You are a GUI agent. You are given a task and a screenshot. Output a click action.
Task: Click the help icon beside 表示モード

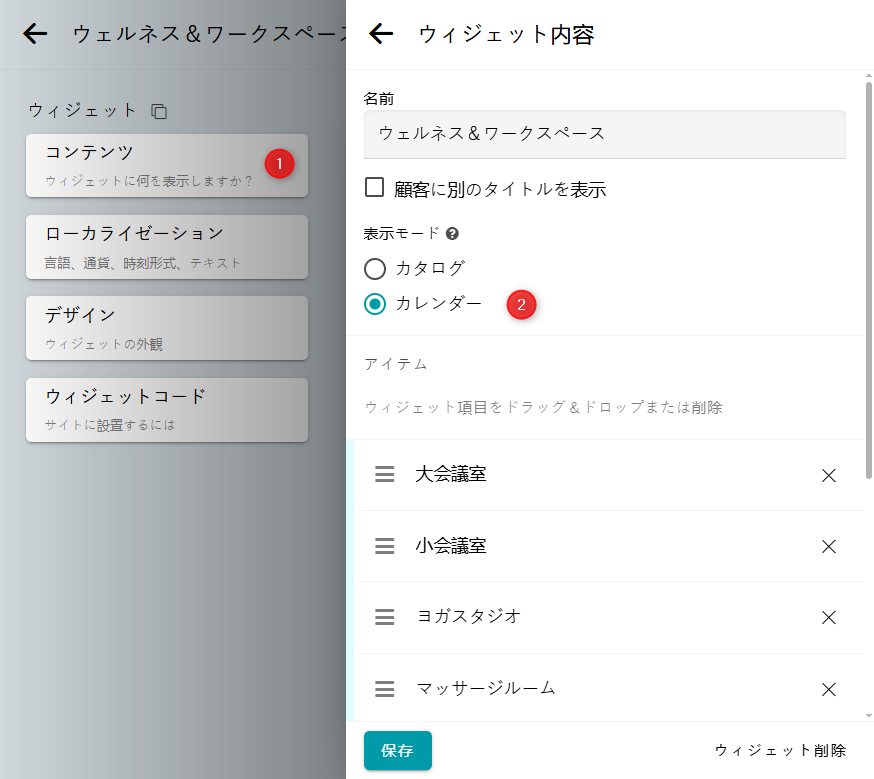click(452, 234)
